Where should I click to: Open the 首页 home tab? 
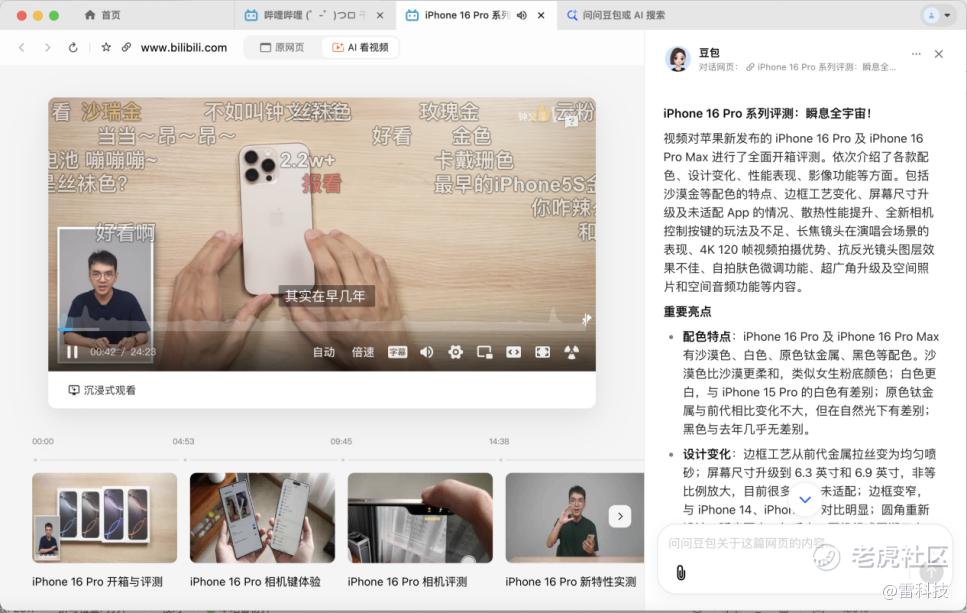(102, 15)
